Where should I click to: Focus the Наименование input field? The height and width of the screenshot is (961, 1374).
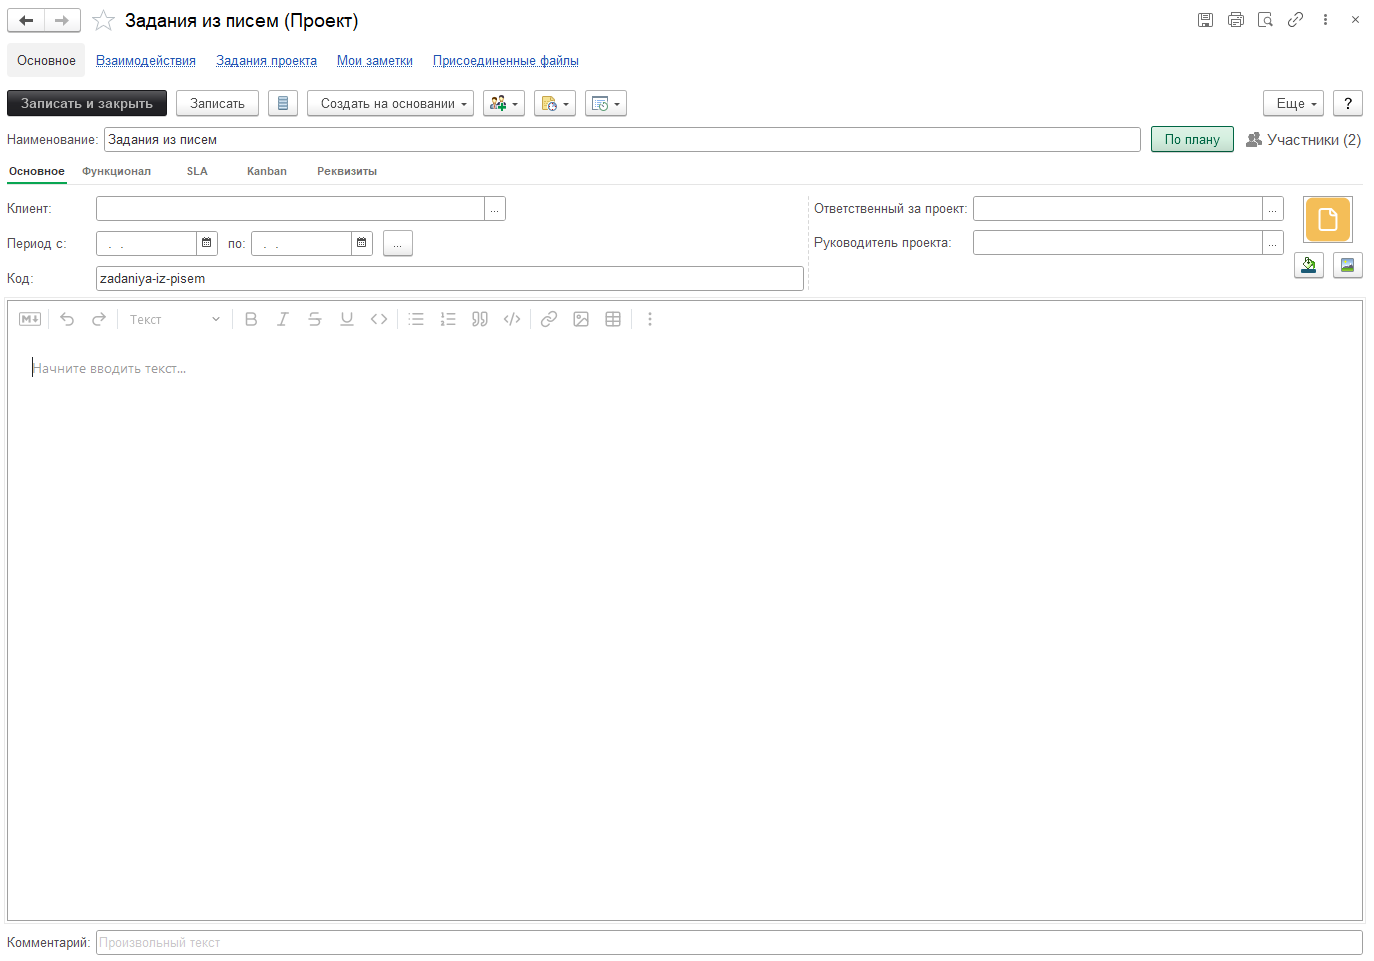[x=622, y=139]
